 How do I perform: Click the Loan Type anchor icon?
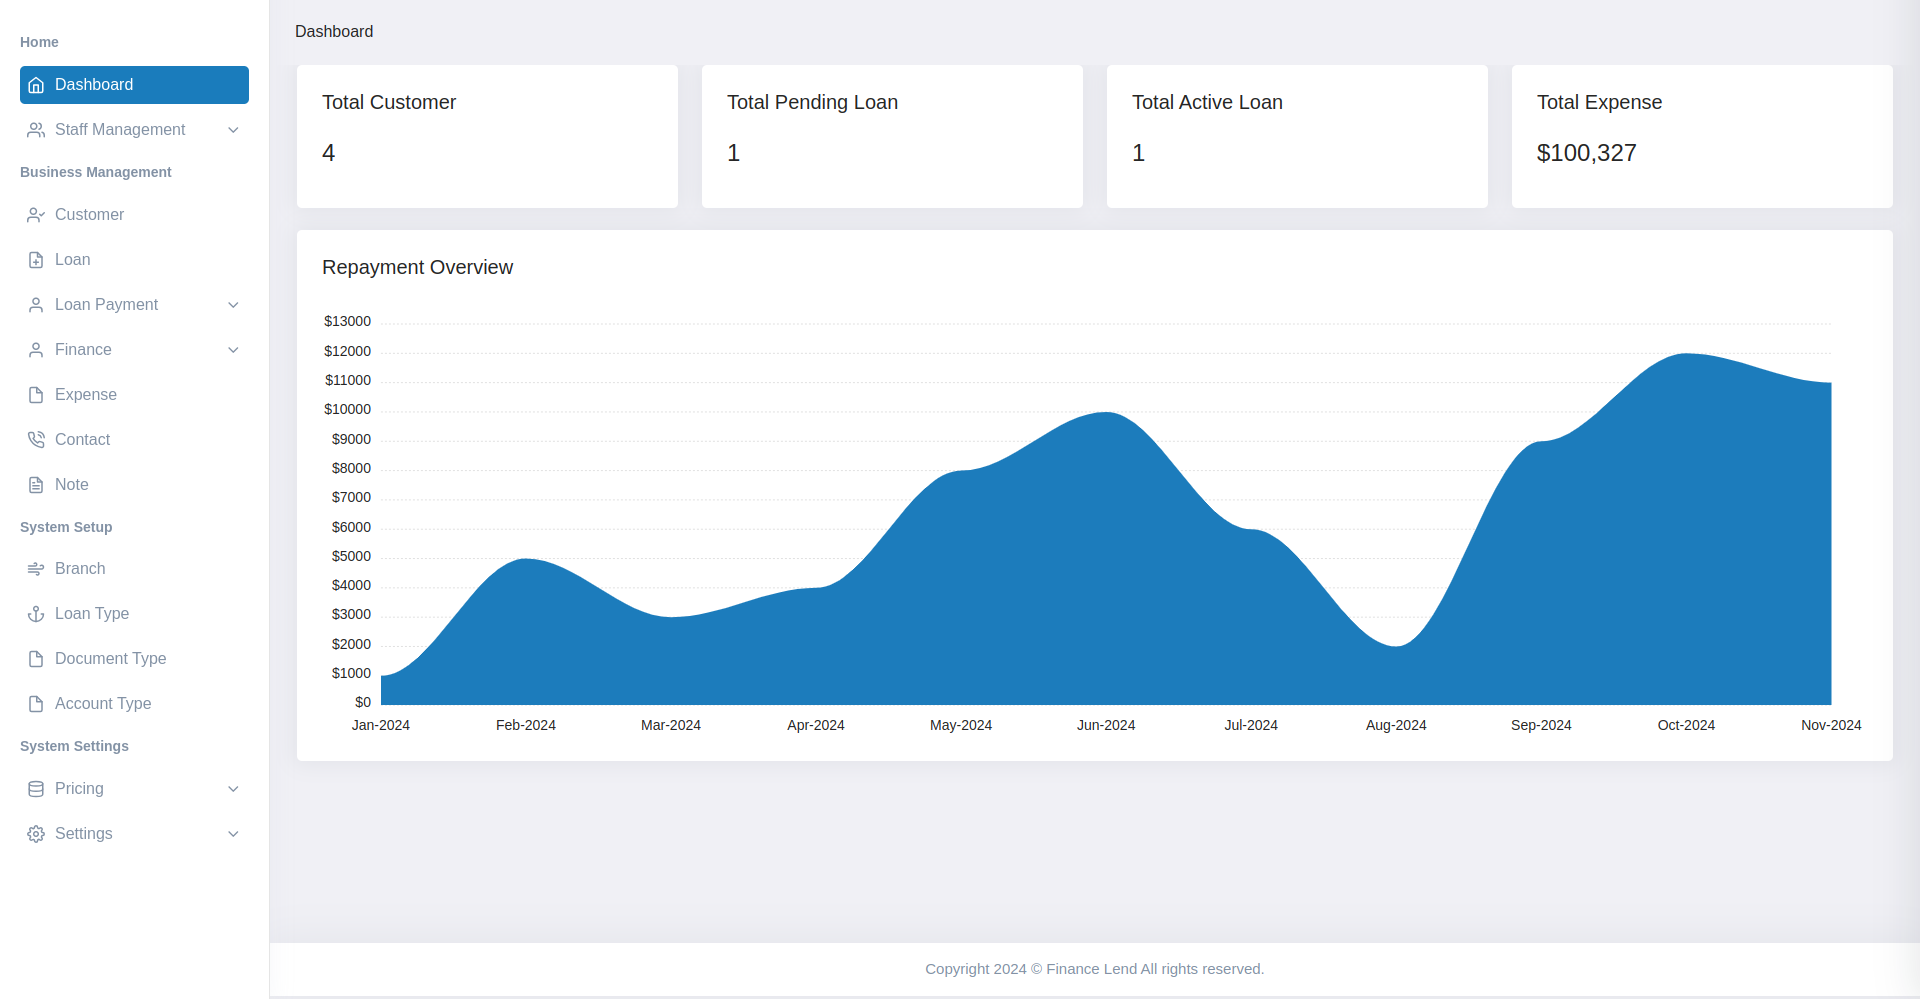tap(36, 614)
